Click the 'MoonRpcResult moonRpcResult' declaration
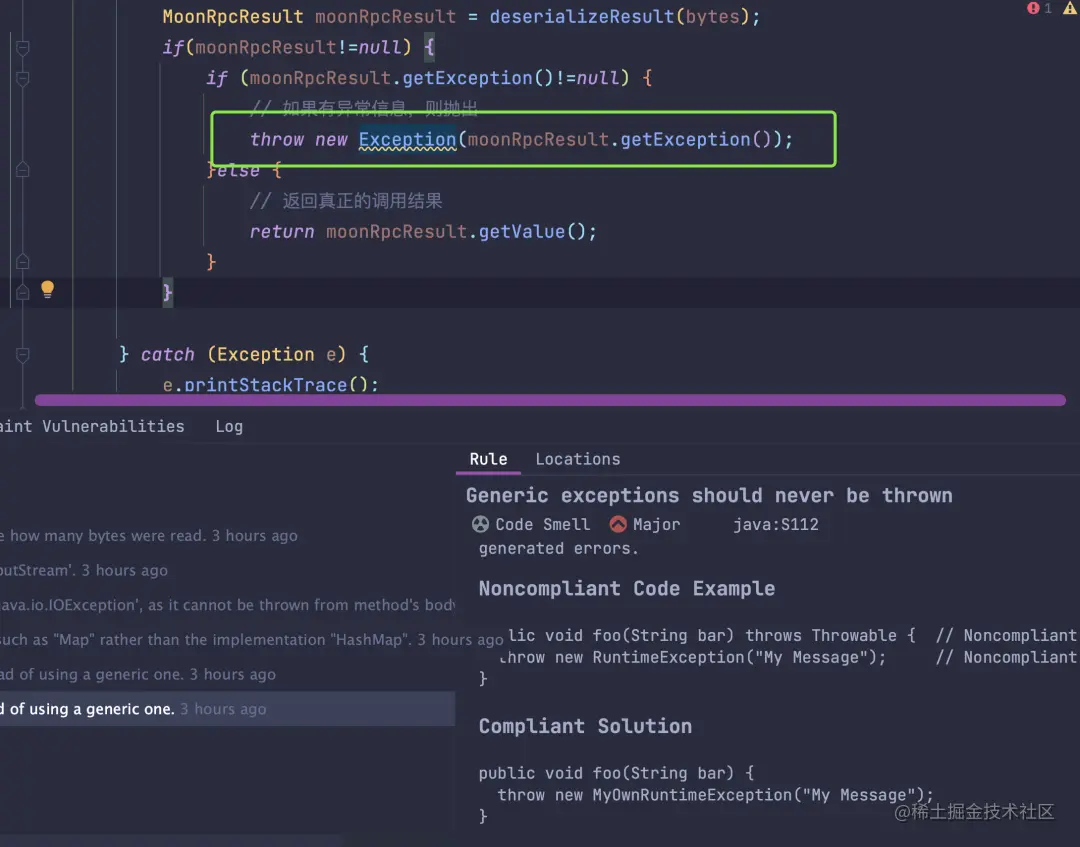Screen dimensions: 1080x847 click(x=309, y=17)
